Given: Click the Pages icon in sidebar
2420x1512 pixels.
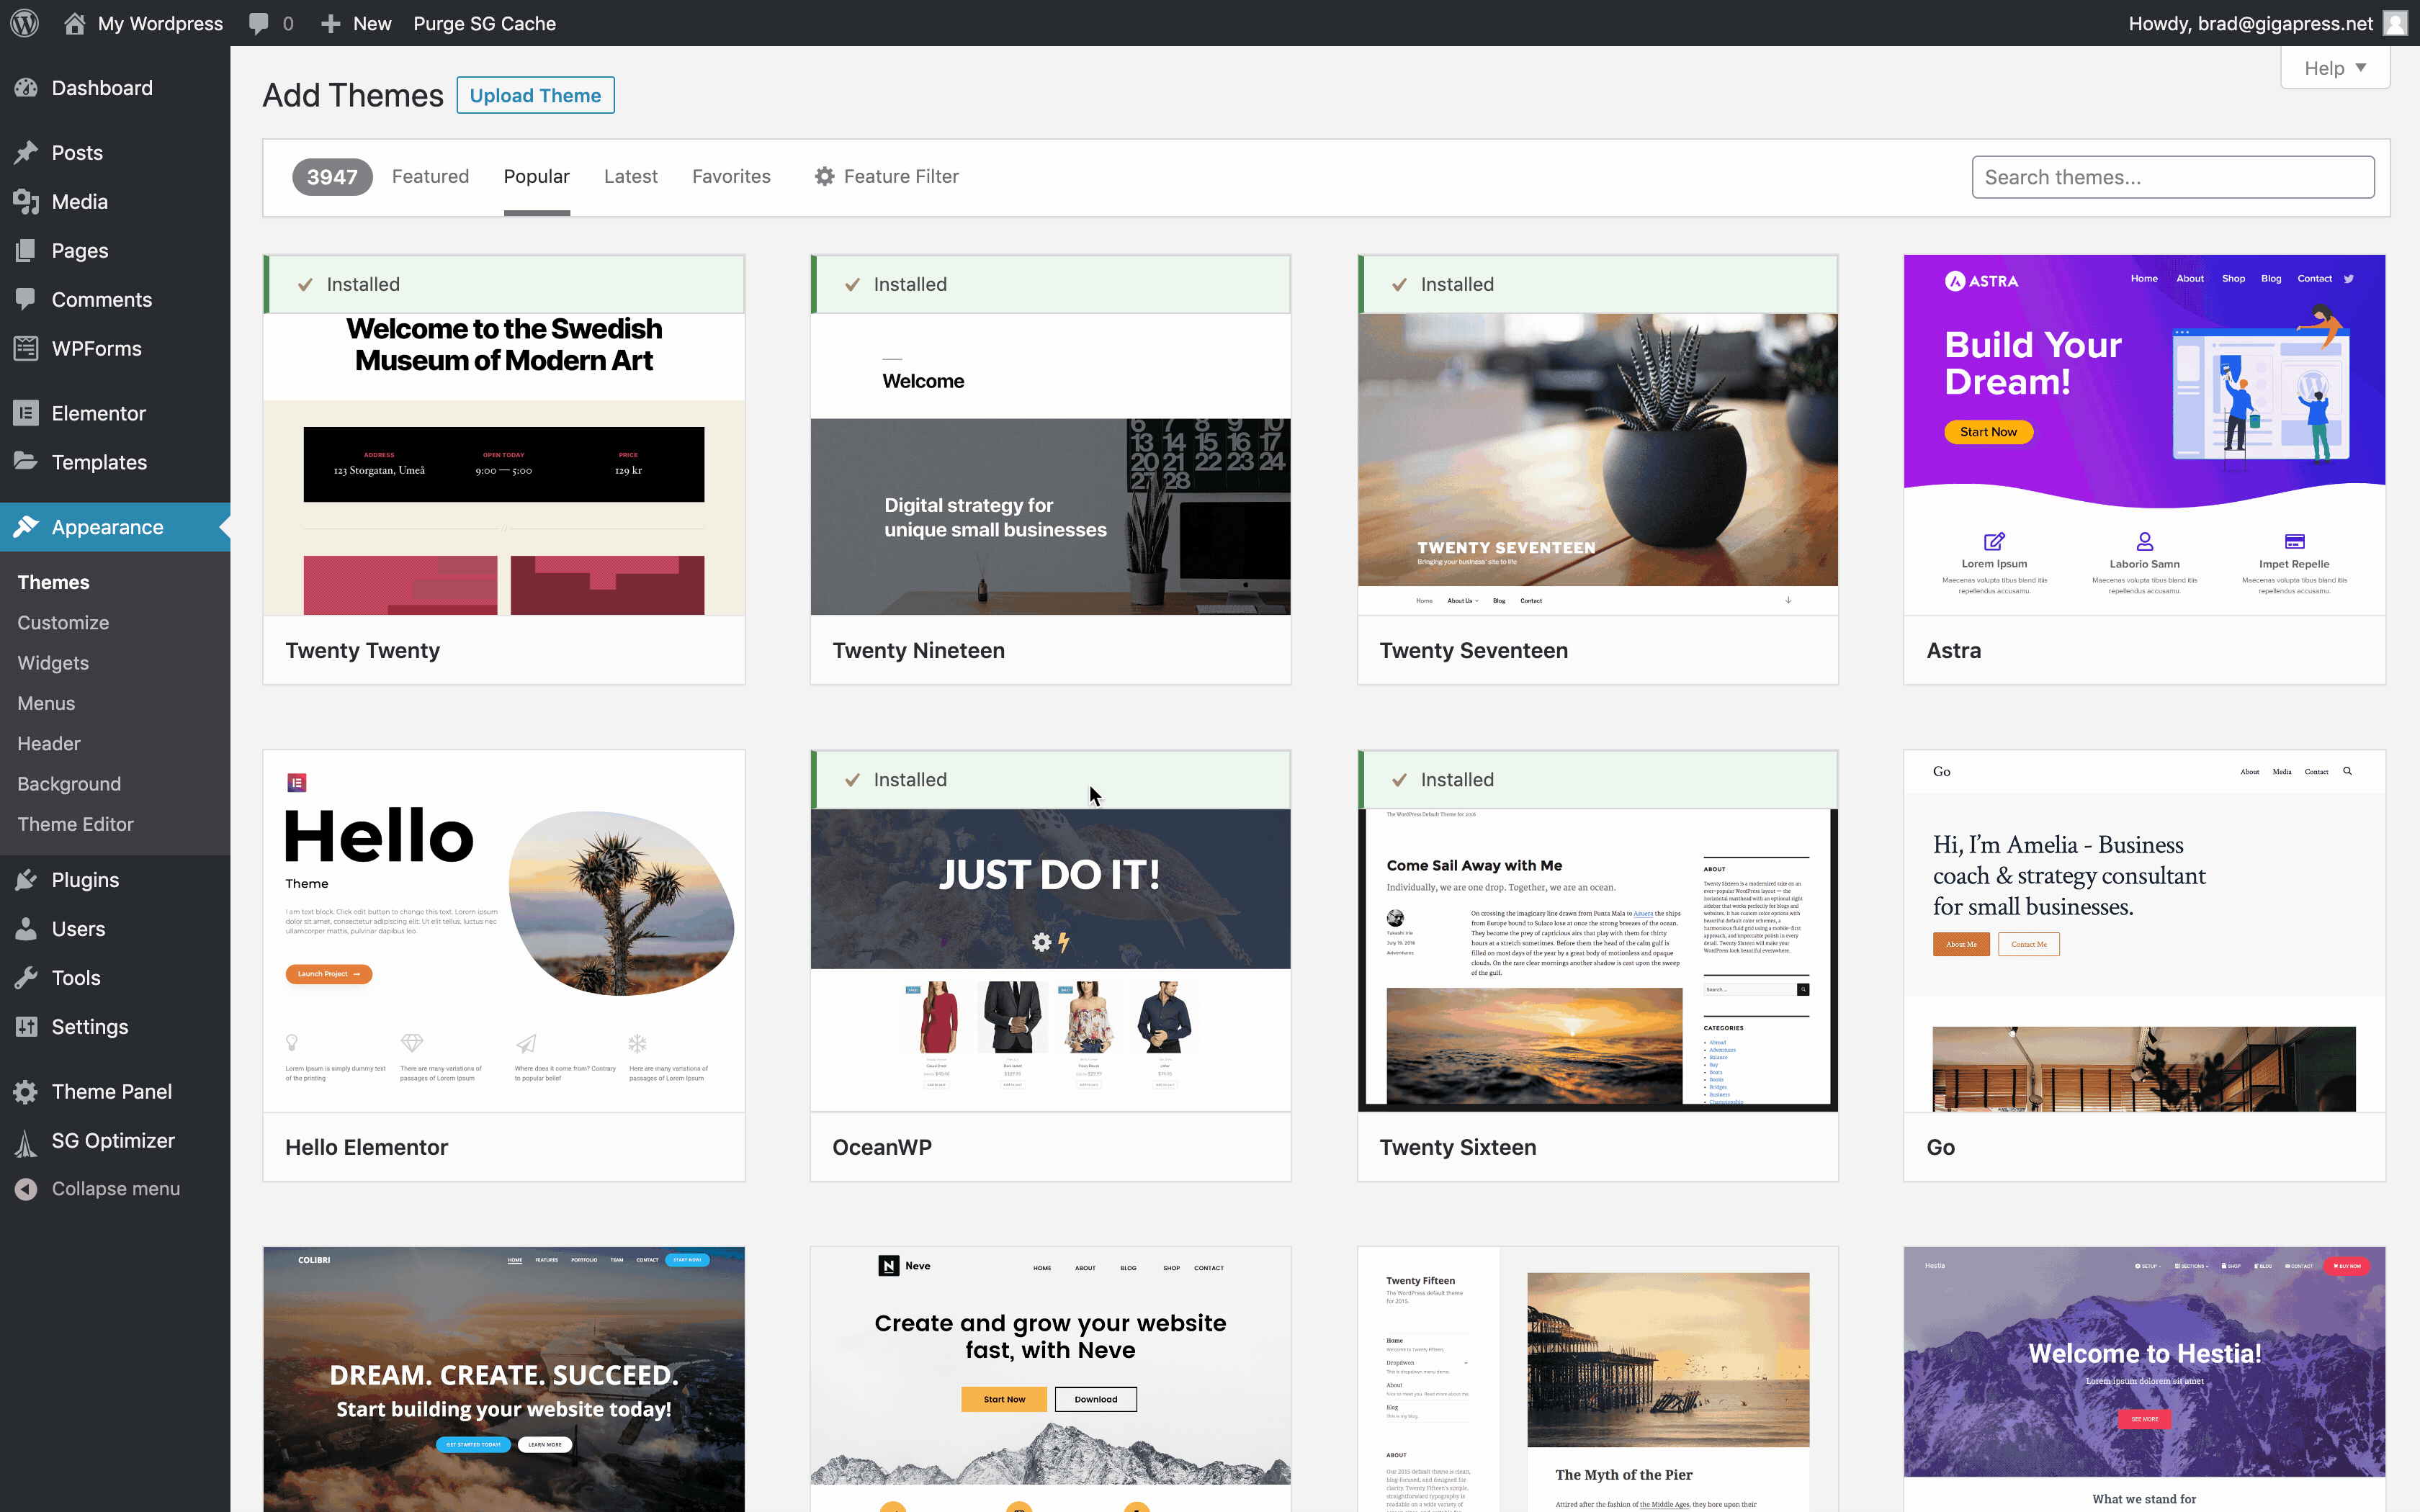Looking at the screenshot, I should pyautogui.click(x=26, y=250).
